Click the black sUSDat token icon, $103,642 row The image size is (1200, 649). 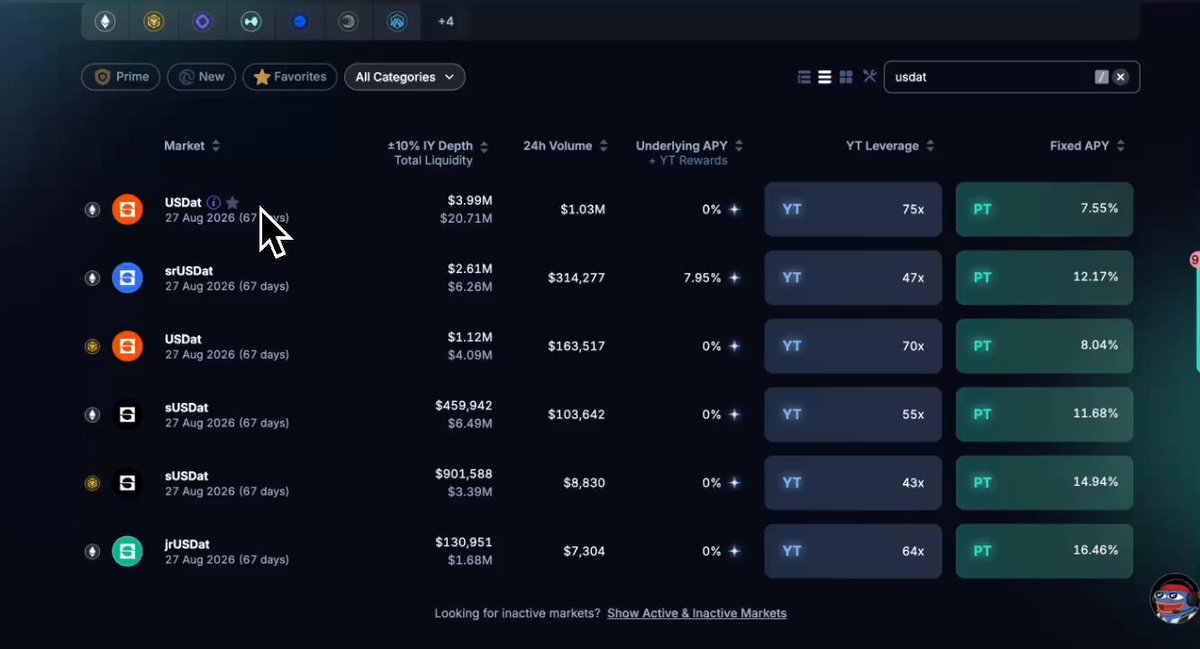point(127,414)
